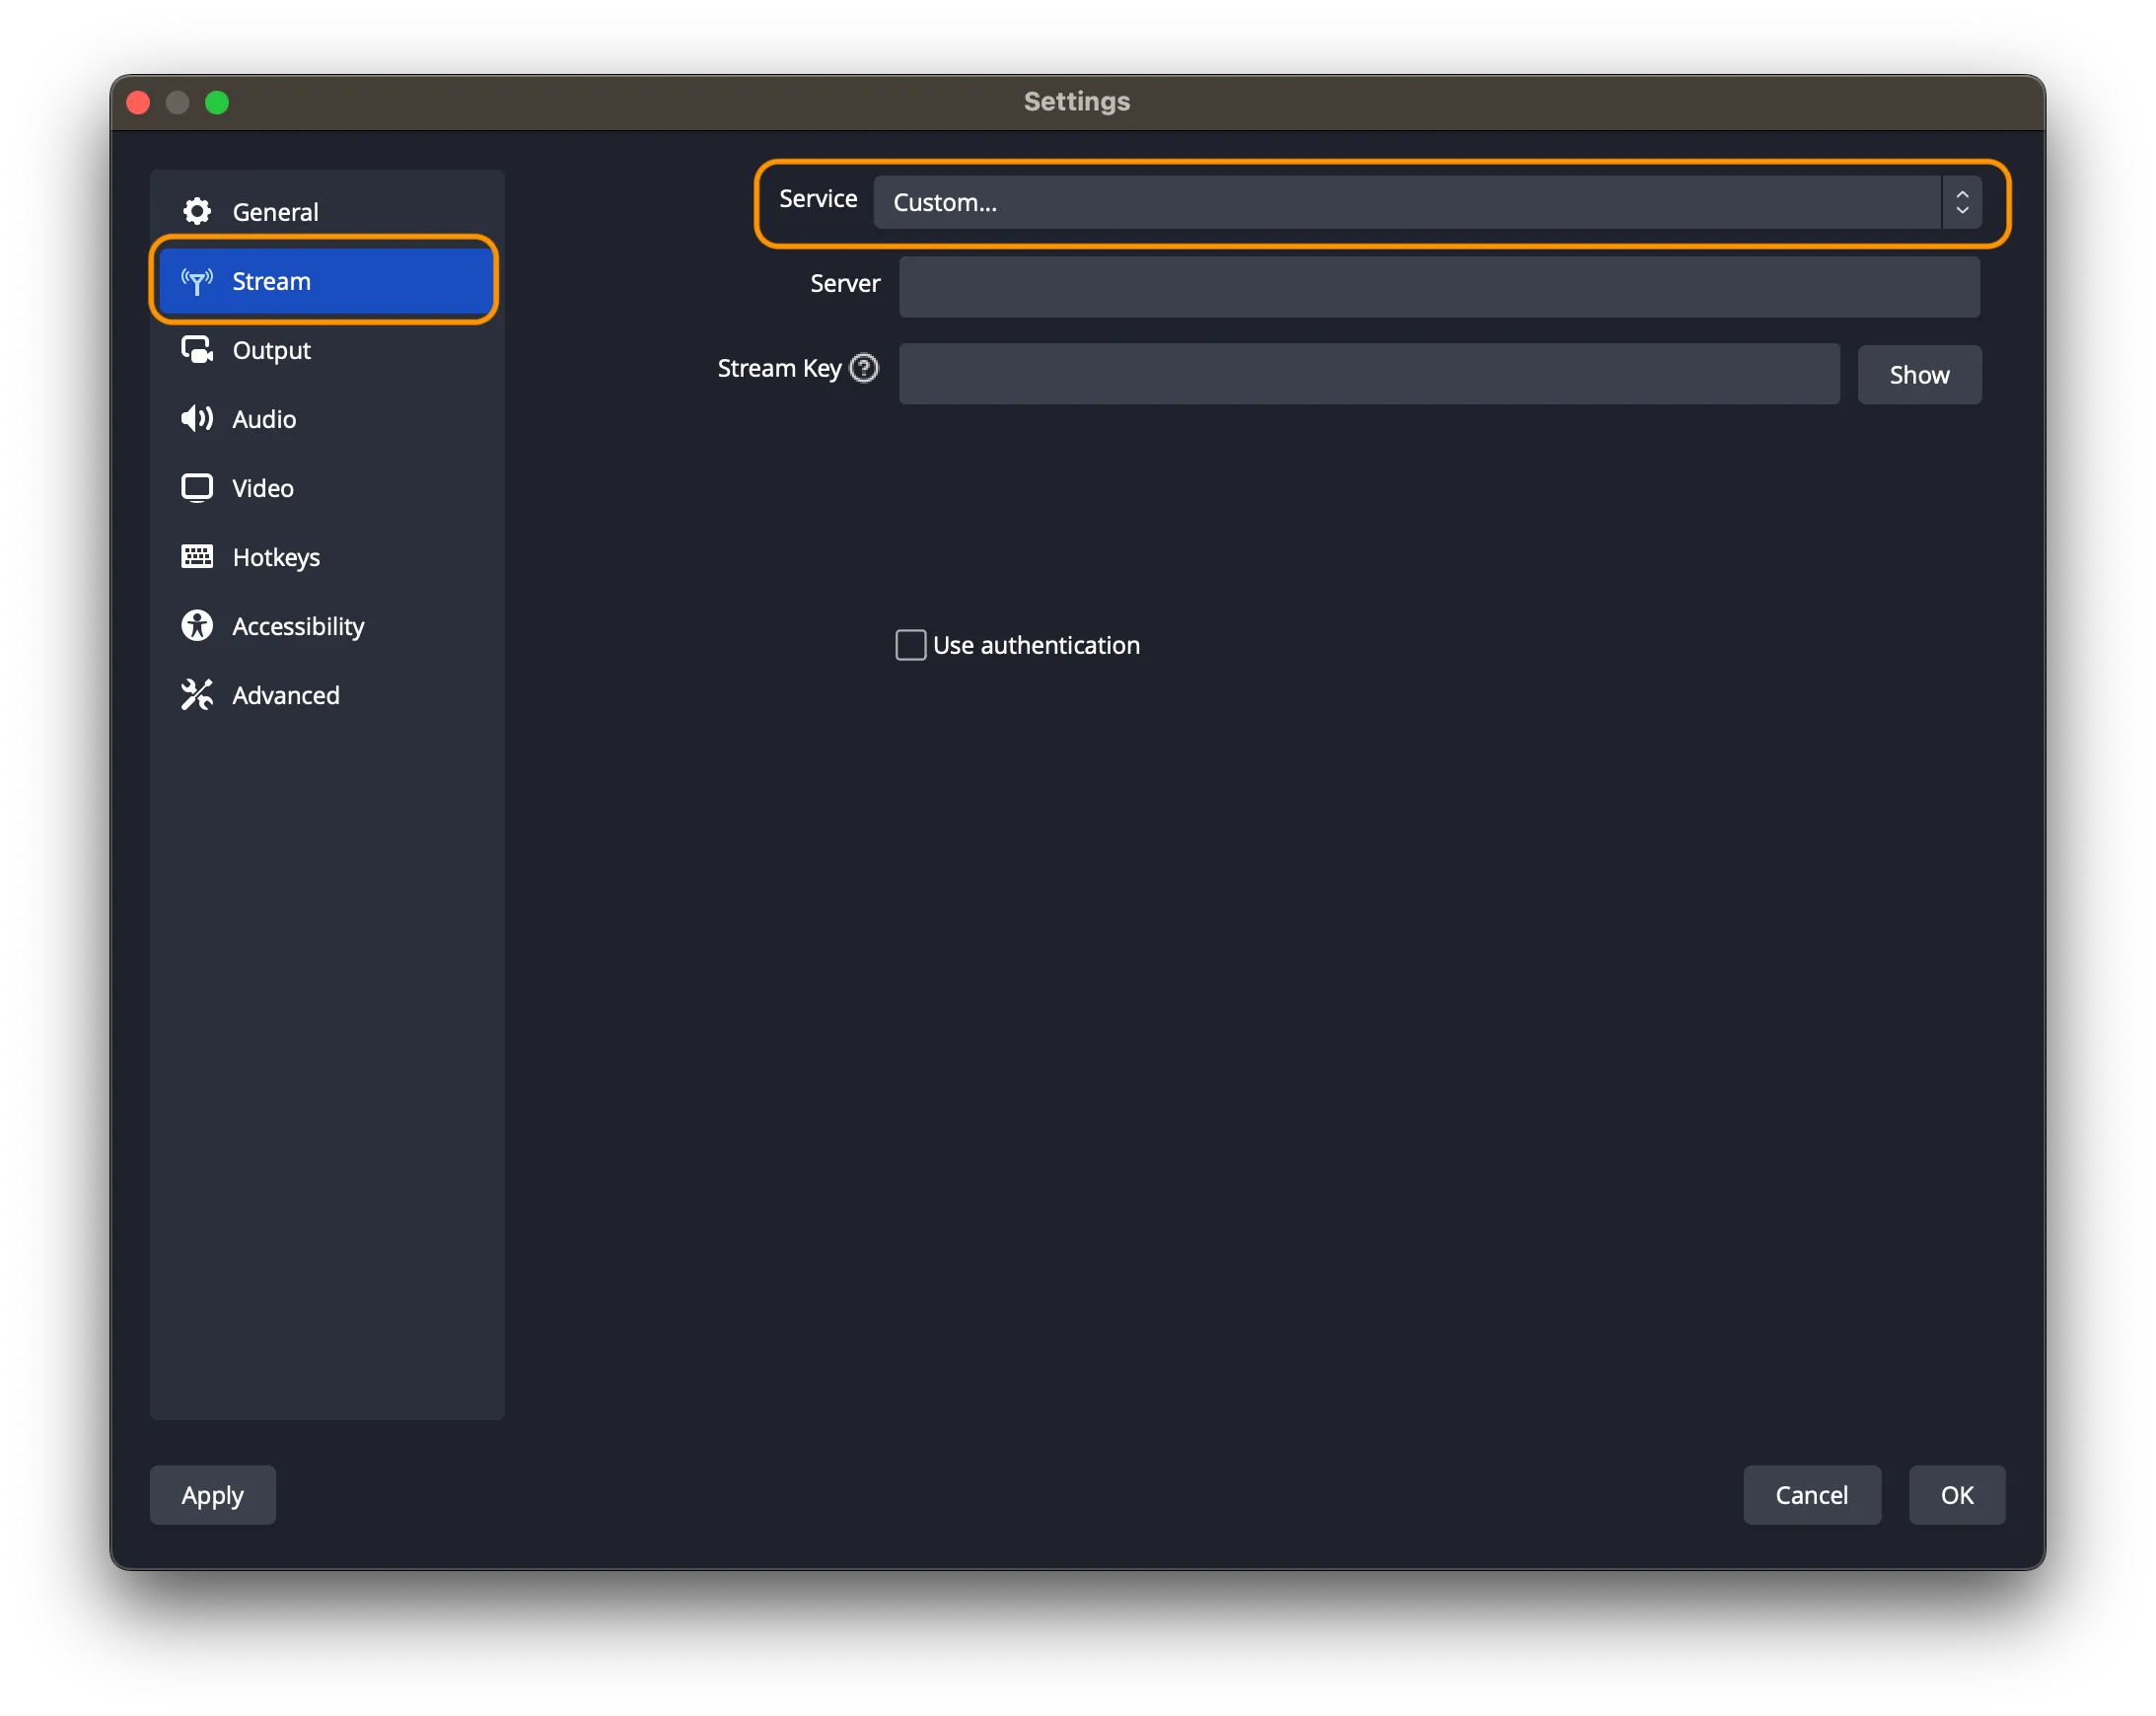The width and height of the screenshot is (2156, 1716).
Task: Open the Hotkeys settings section
Action: (x=327, y=557)
